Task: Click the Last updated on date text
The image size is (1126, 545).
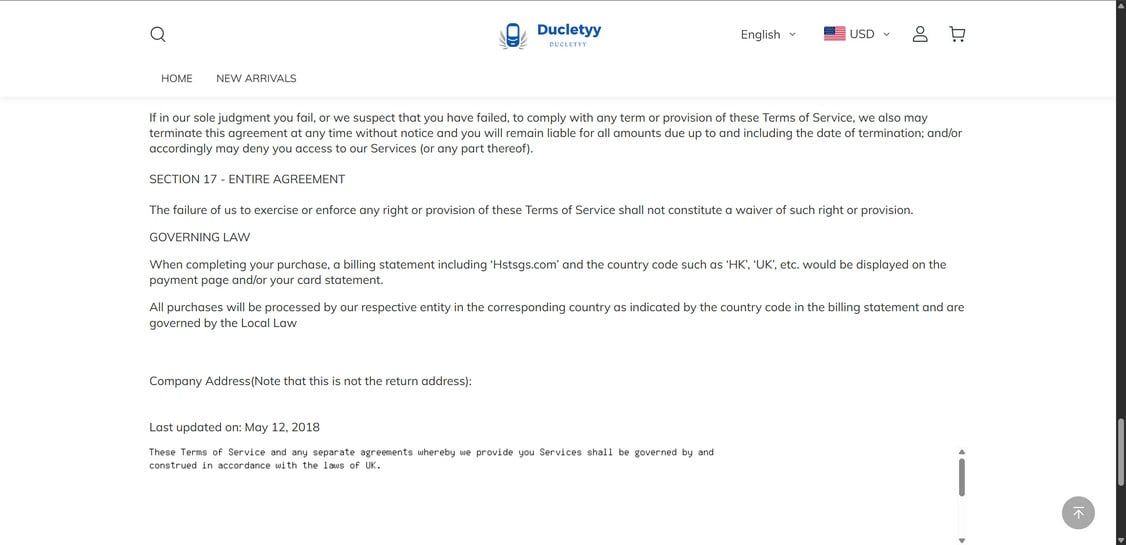Action: point(234,427)
